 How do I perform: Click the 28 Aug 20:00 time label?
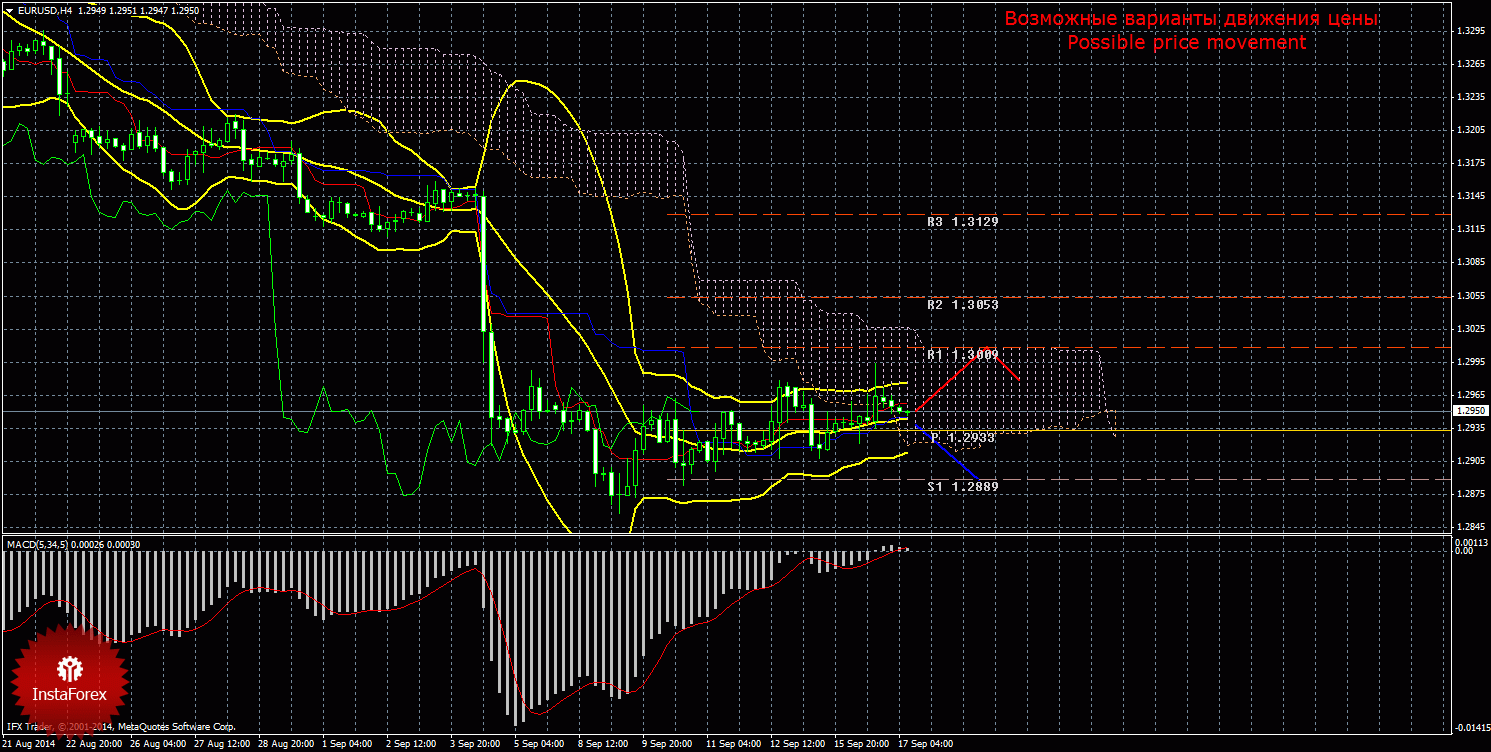pyautogui.click(x=285, y=745)
